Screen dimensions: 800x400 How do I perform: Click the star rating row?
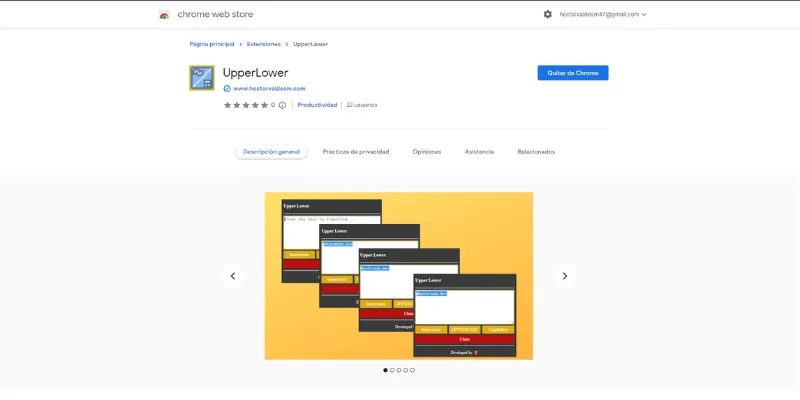(245, 105)
